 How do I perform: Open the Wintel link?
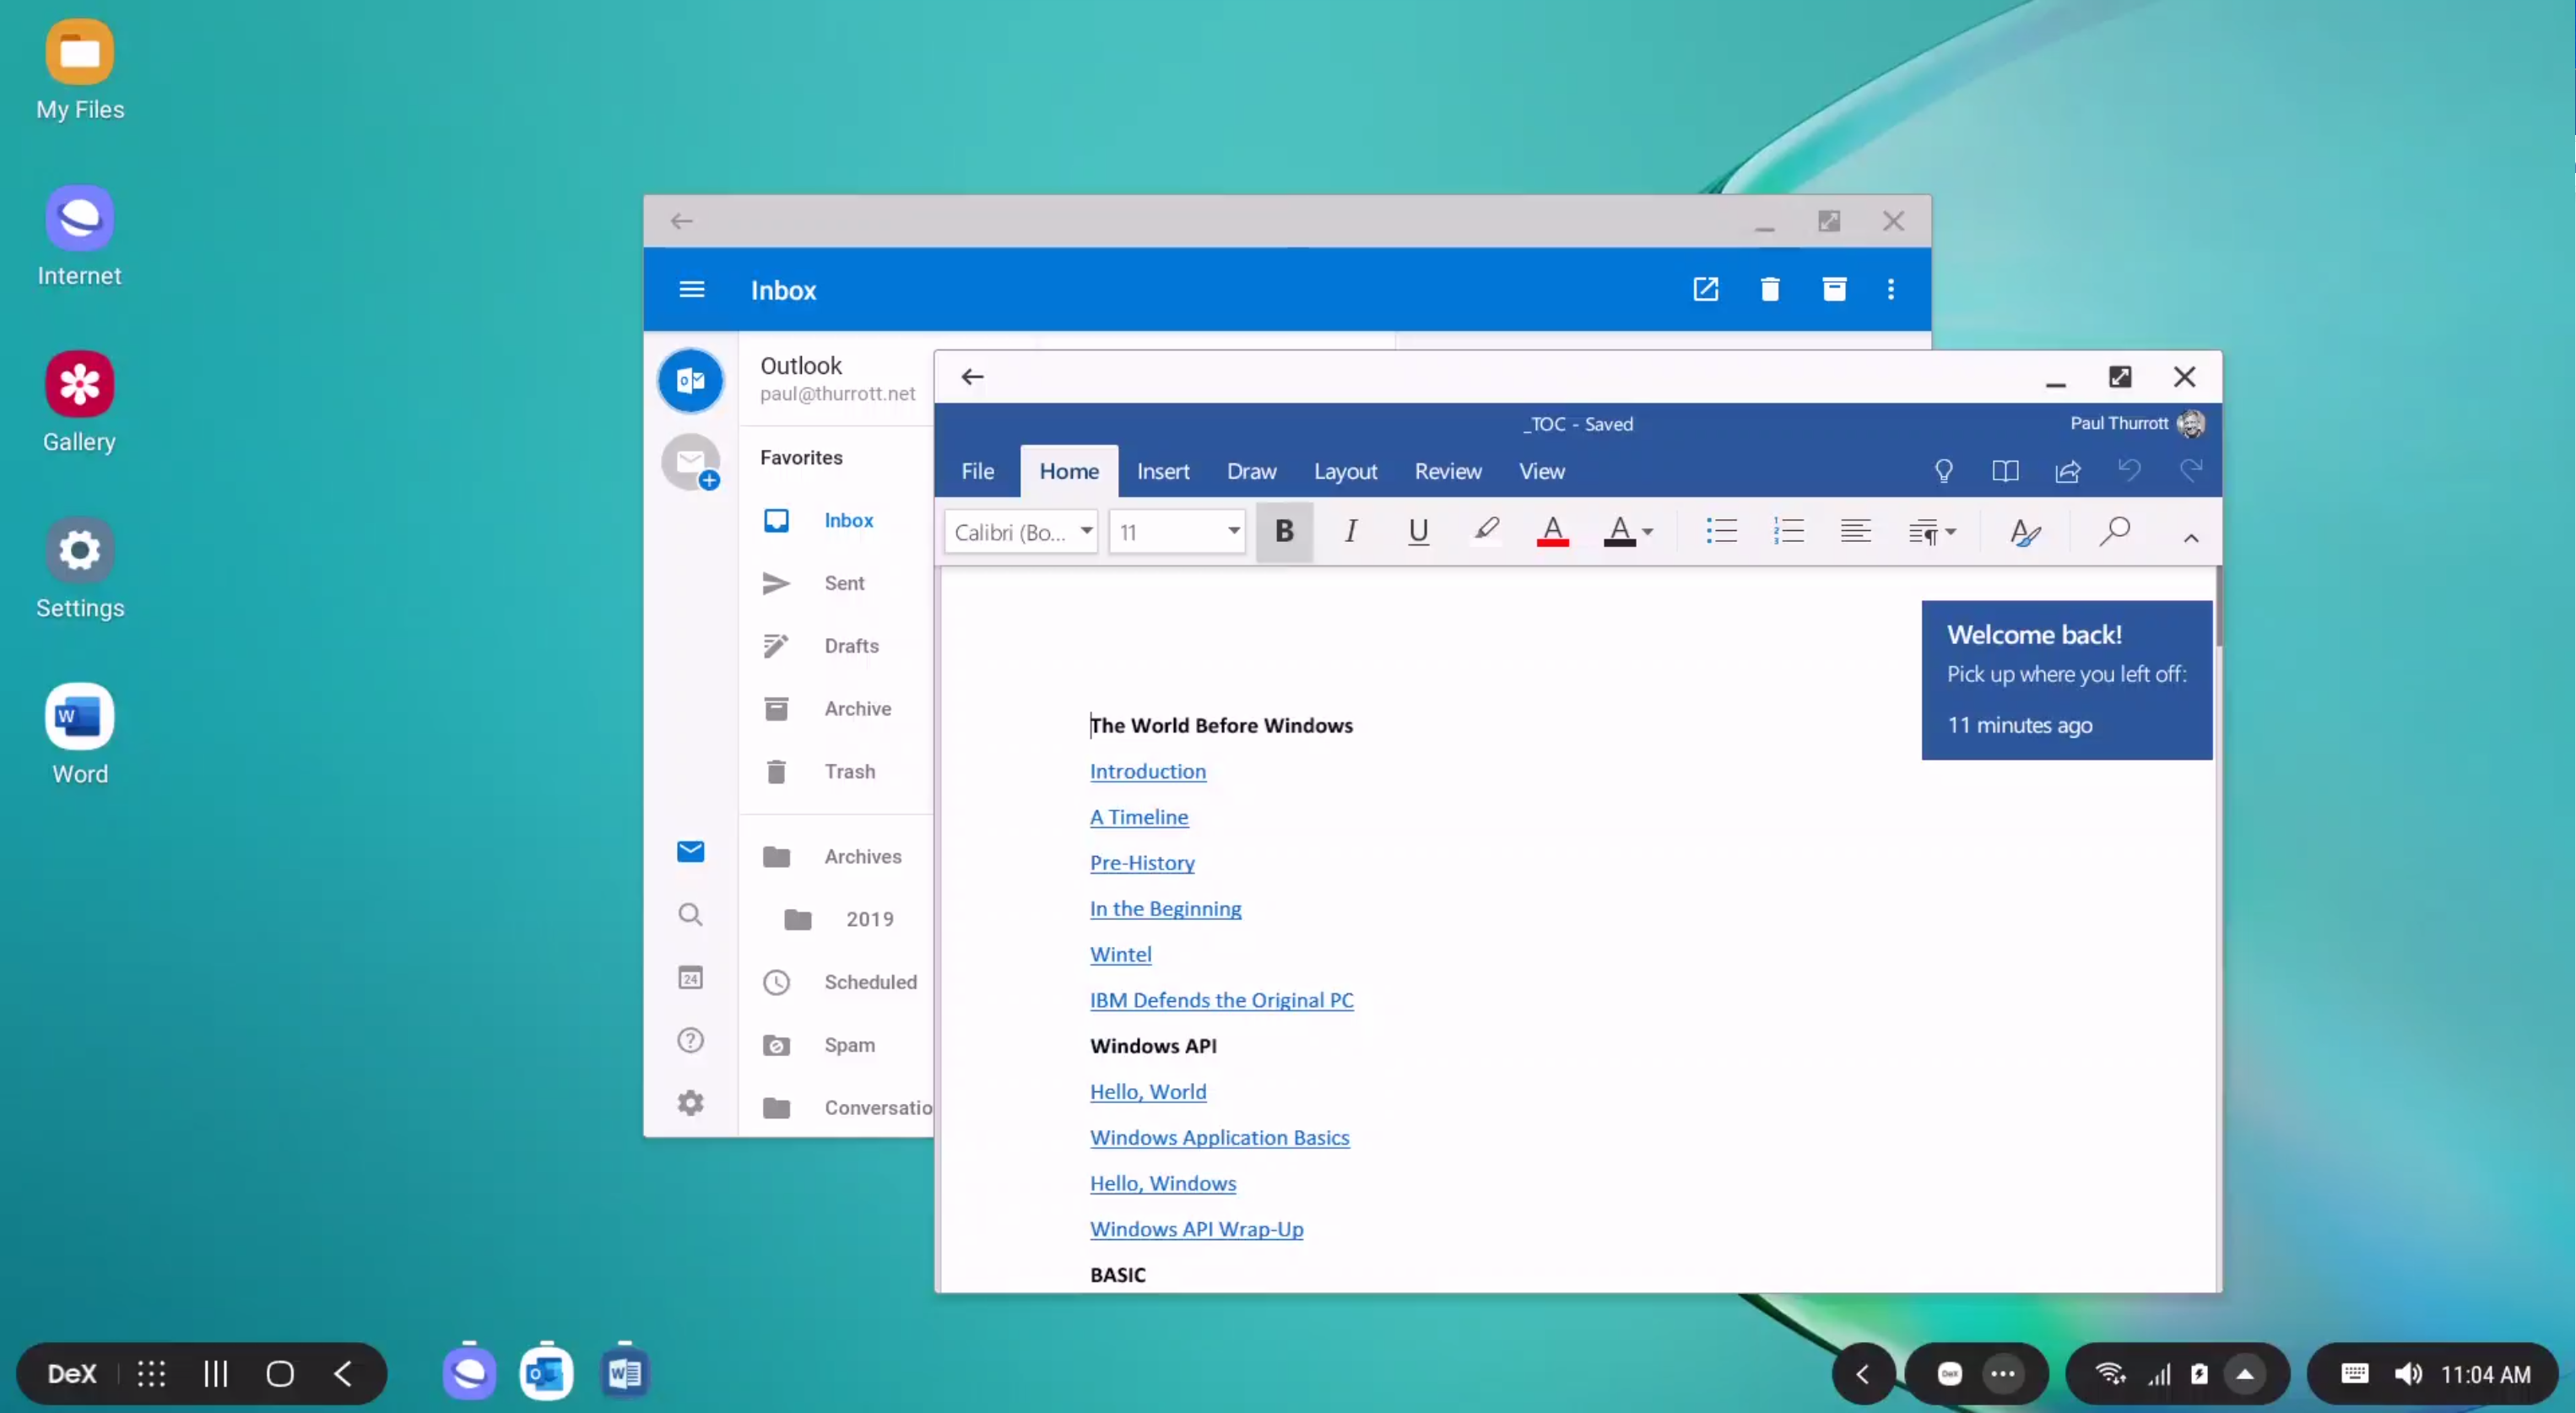click(1120, 954)
